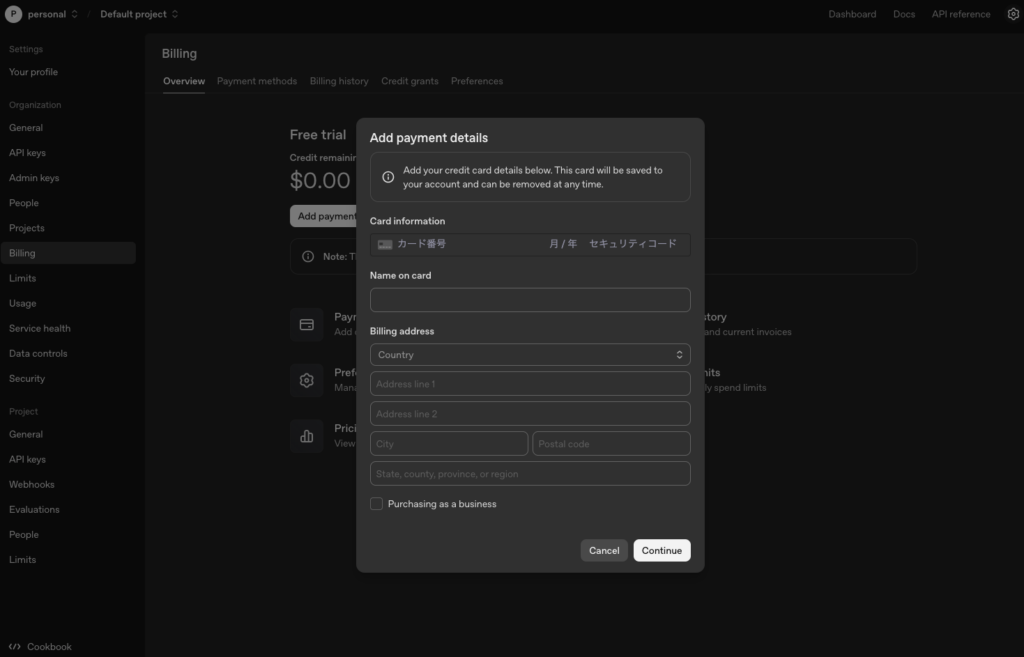The width and height of the screenshot is (1024, 657).
Task: Click the credit card icon in card number field
Action: (x=383, y=243)
